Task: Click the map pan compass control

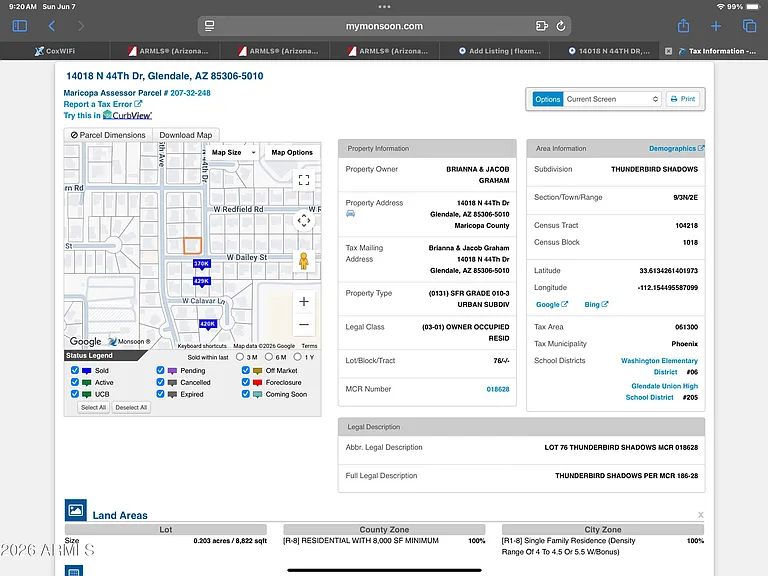Action: click(x=304, y=220)
